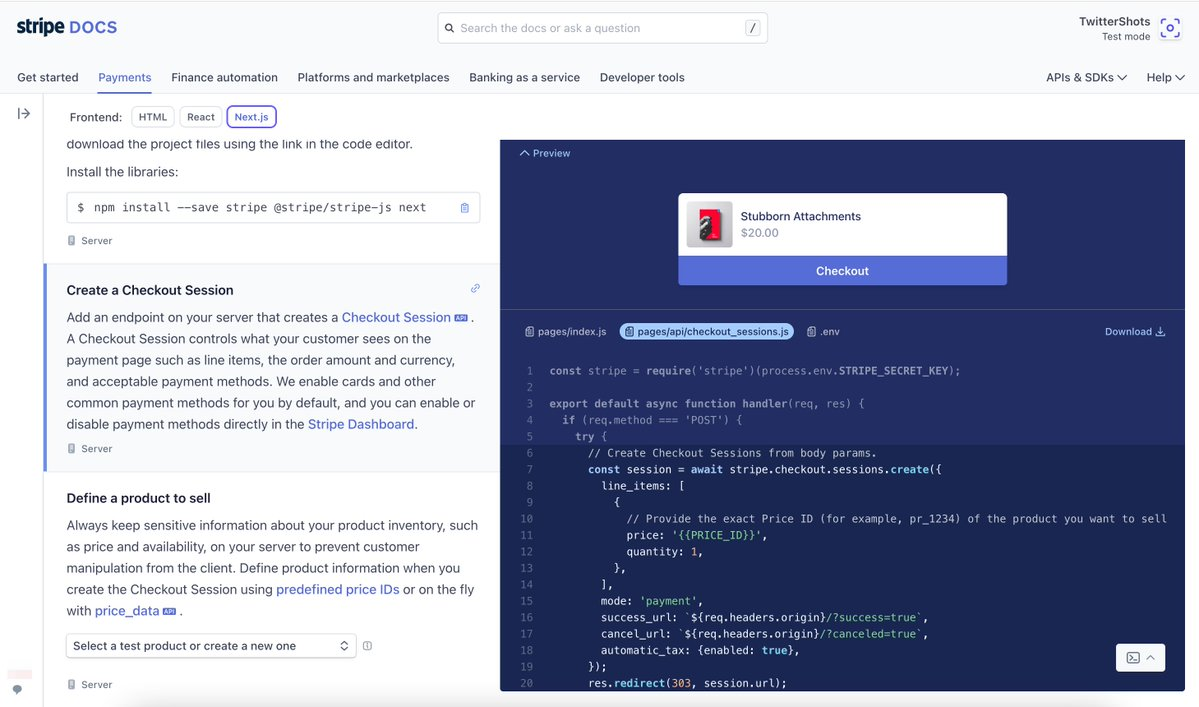Switch to the pages/index.js file tab
1199x707 pixels.
tap(566, 331)
